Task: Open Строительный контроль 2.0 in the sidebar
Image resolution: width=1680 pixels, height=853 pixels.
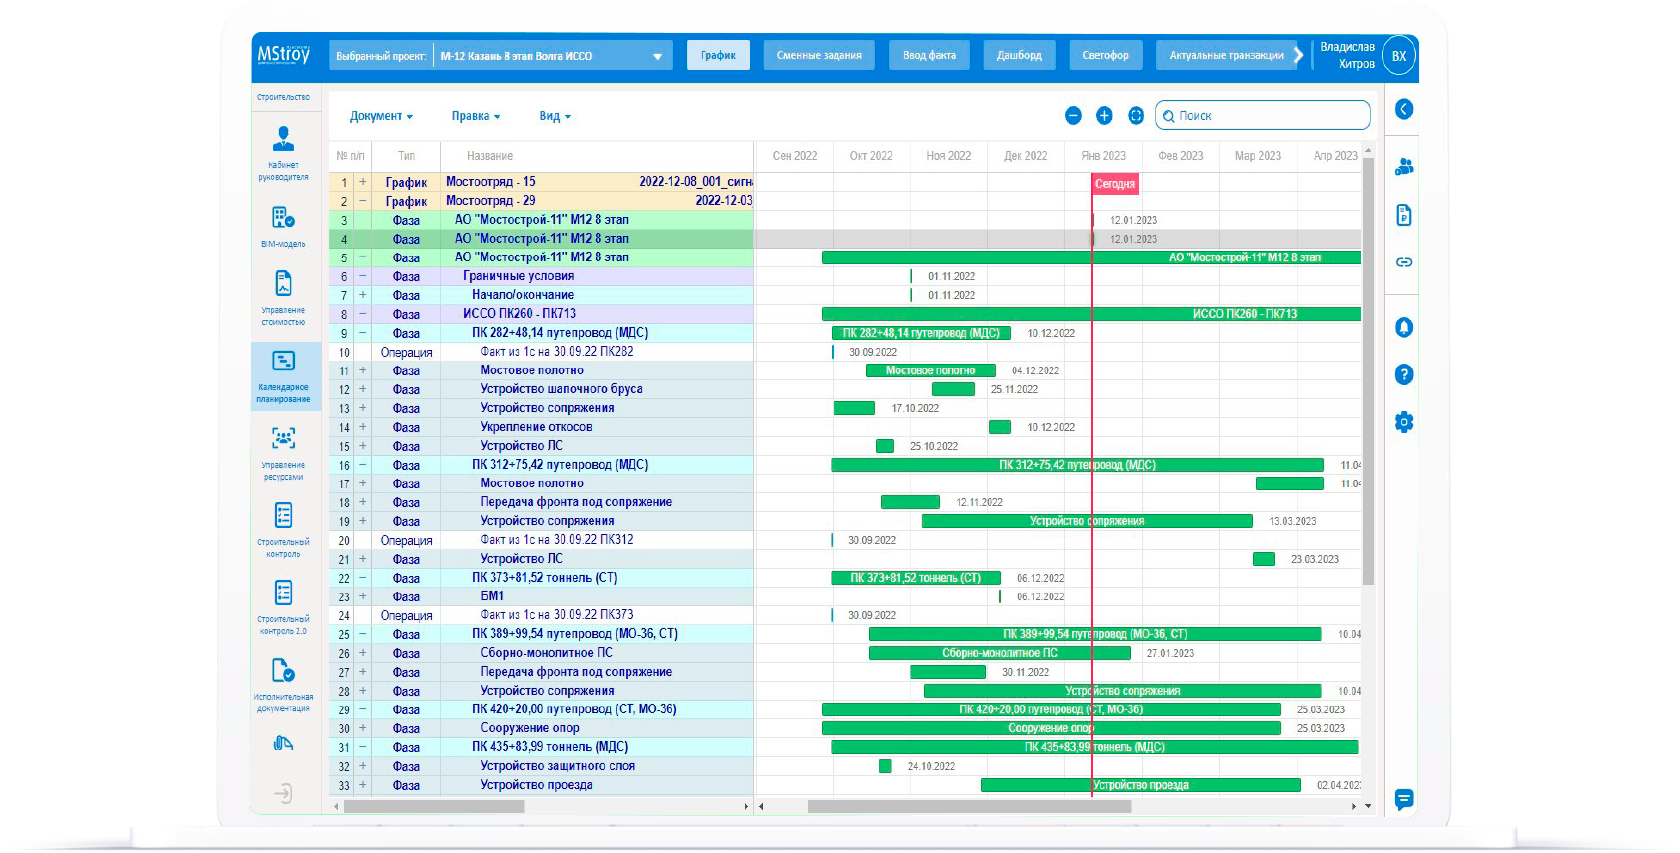Action: point(283,607)
